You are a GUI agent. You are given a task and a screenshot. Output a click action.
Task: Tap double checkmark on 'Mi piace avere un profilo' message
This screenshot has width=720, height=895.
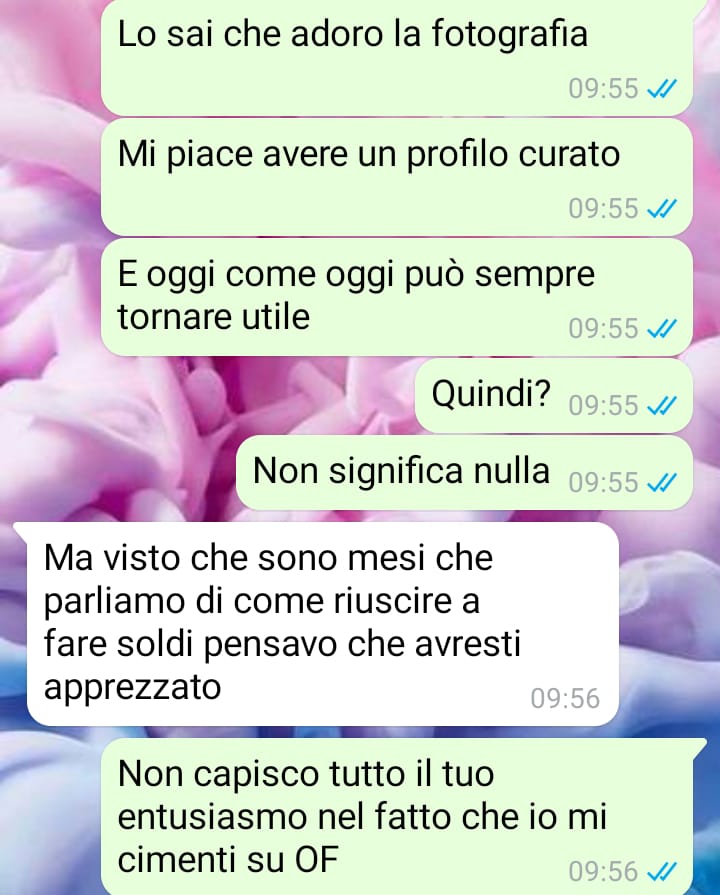click(x=661, y=209)
